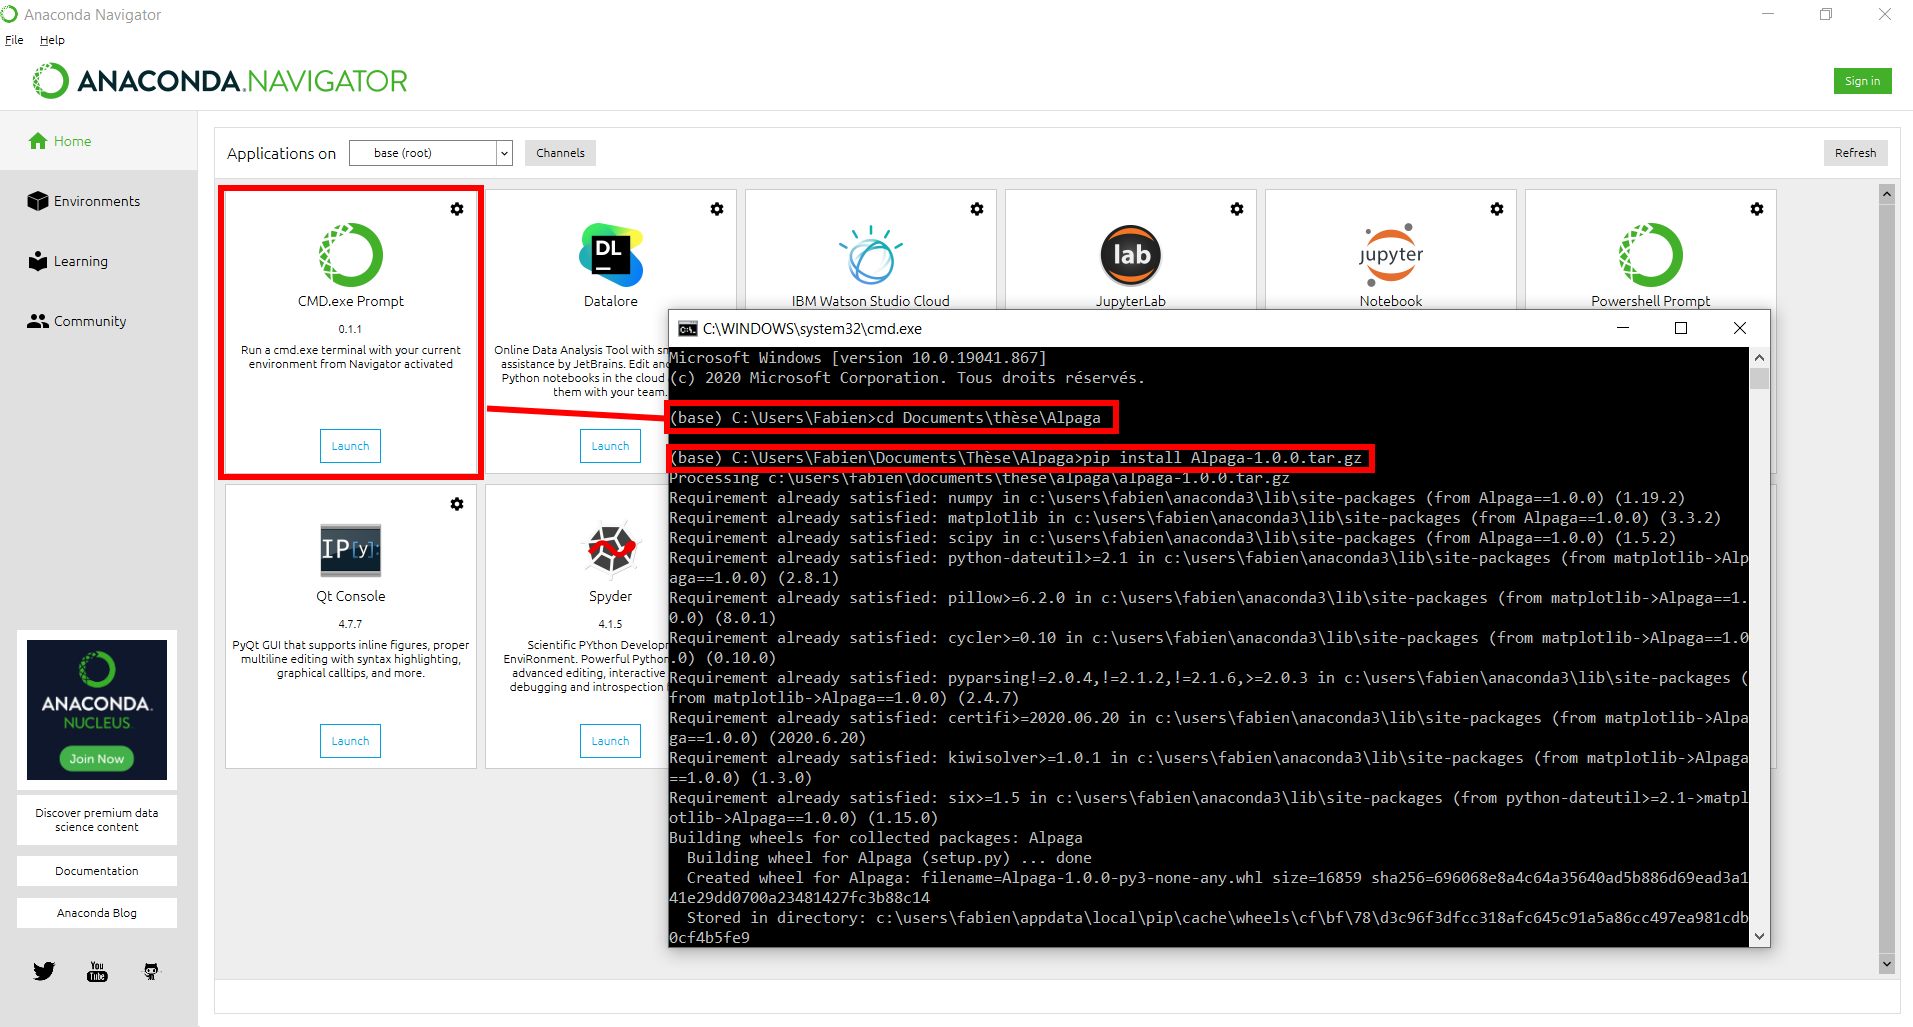Click the Anaconda Navigator logo
The width and height of the screenshot is (1913, 1027).
(220, 81)
